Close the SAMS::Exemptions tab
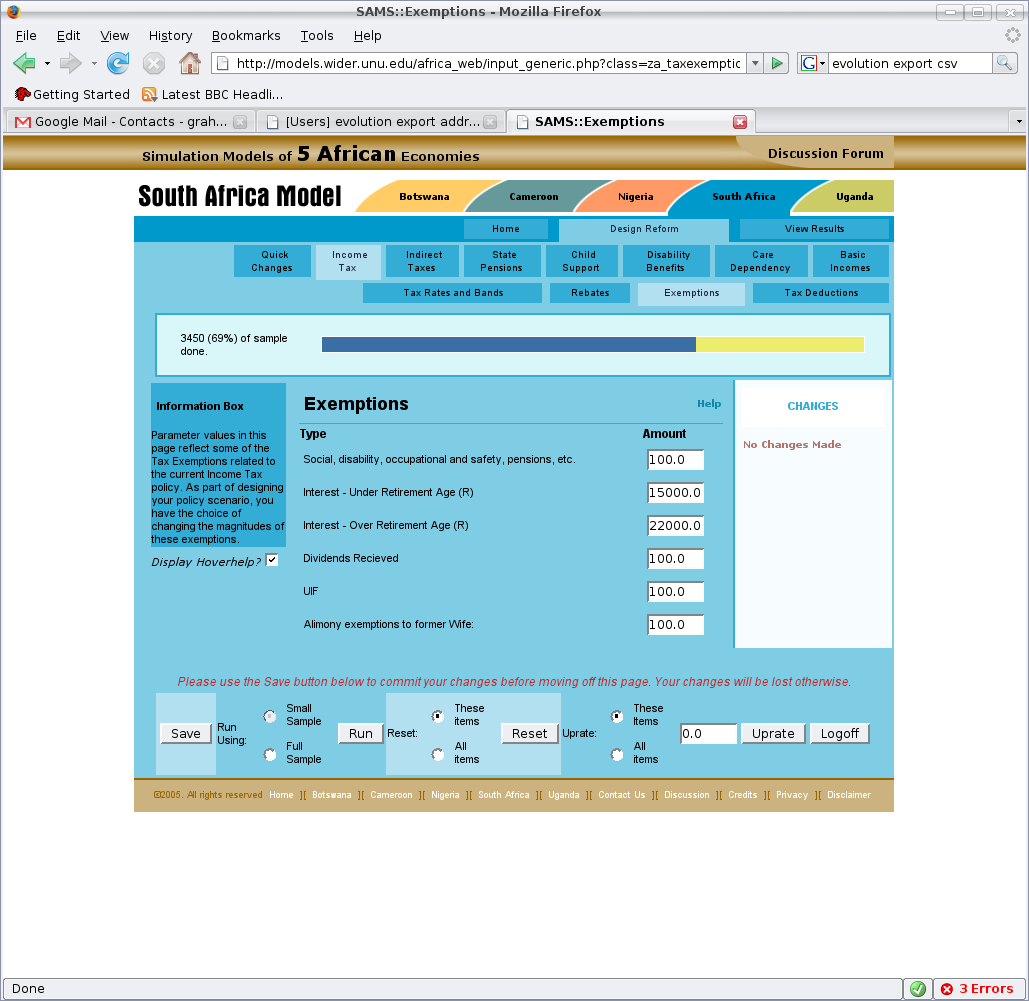Screen dimensions: 1029x1001 pyautogui.click(x=740, y=122)
